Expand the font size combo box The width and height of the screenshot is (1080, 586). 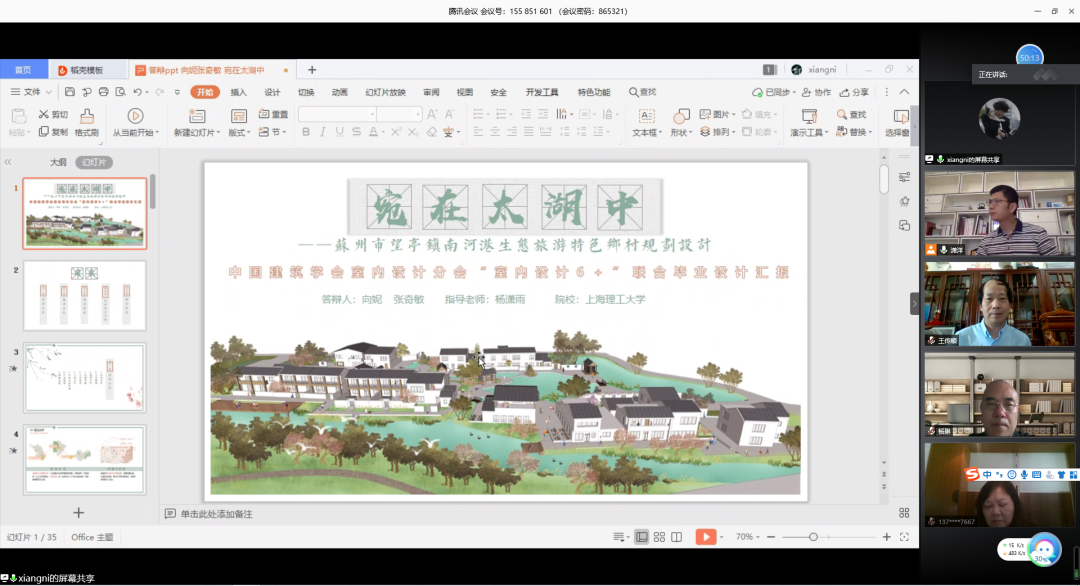[417, 114]
